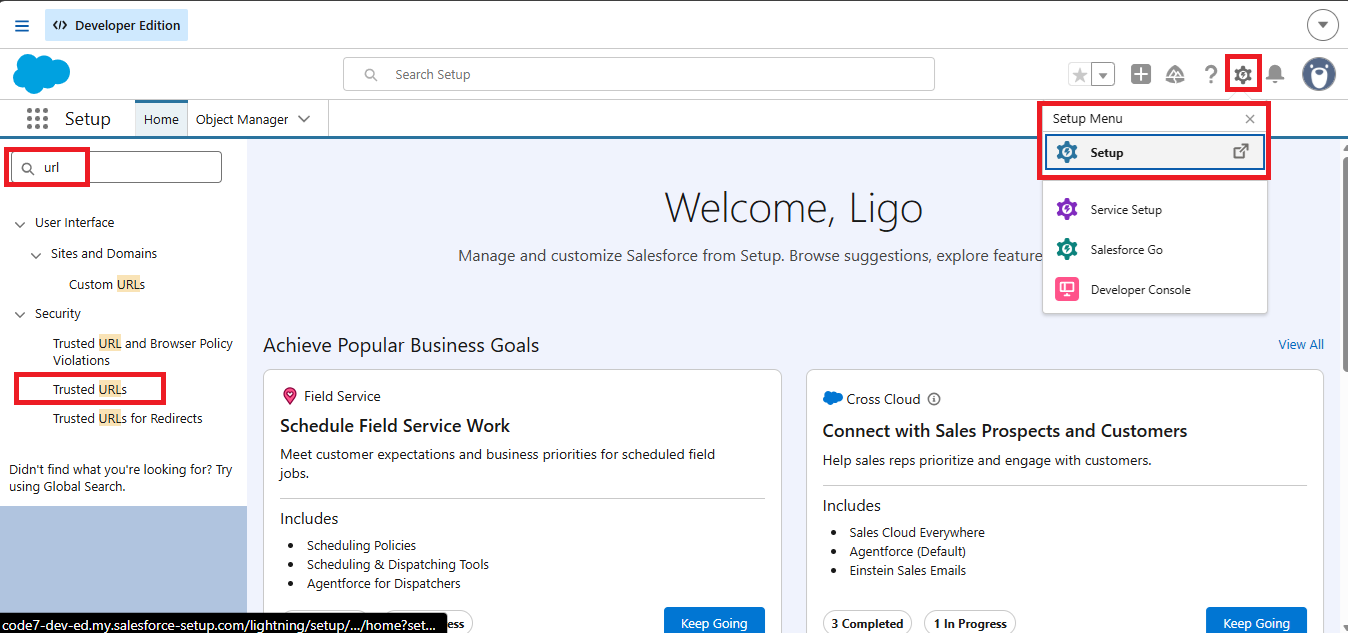Open the hamburger menu beside Developer Edition
This screenshot has width=1348, height=633.
click(x=22, y=25)
